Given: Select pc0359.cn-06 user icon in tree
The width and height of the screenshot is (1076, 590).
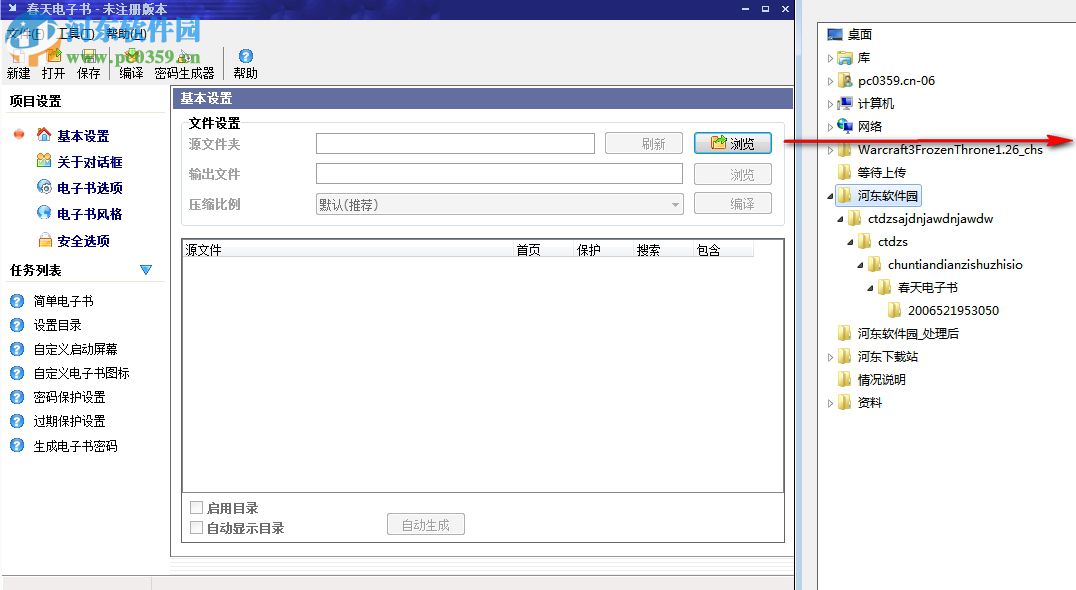Looking at the screenshot, I should pyautogui.click(x=845, y=80).
